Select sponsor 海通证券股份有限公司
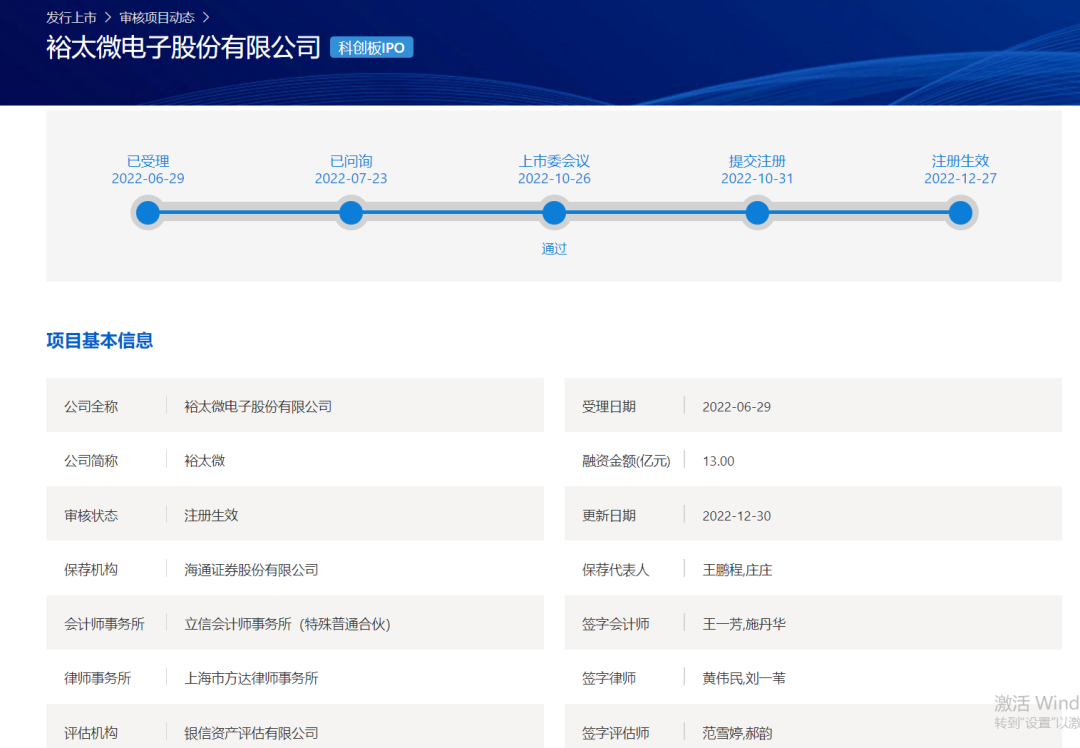 (251, 570)
